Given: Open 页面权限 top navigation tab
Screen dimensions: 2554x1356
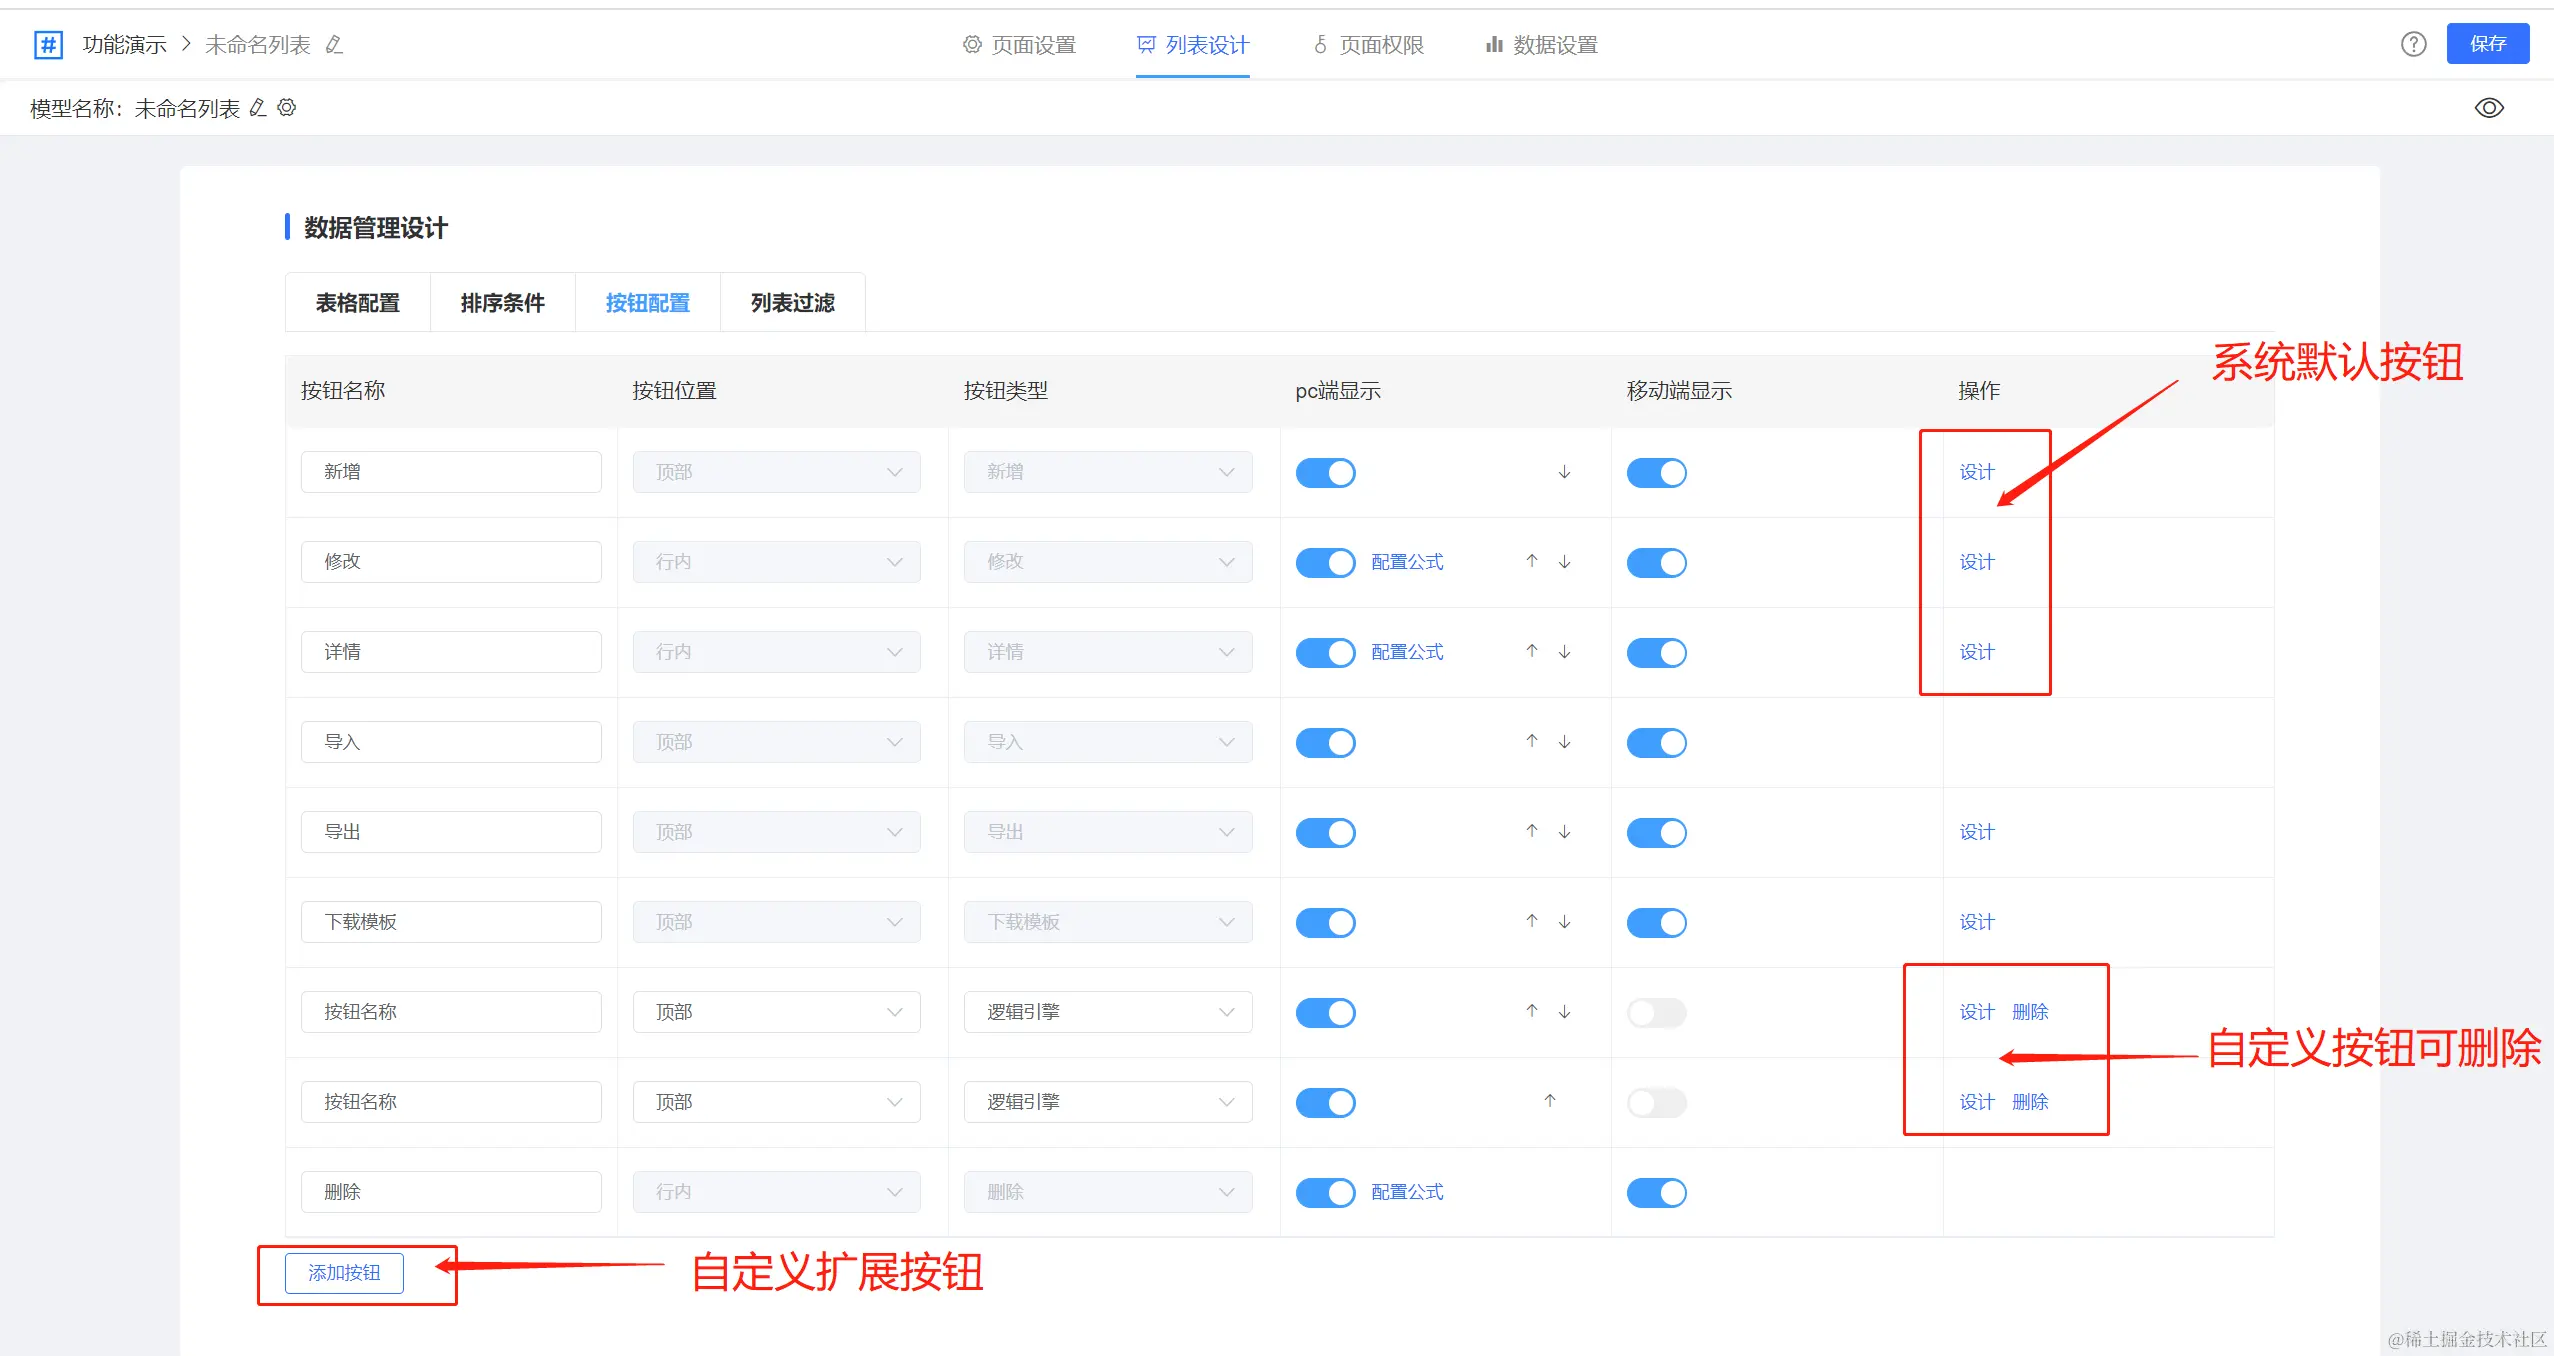Looking at the screenshot, I should (1369, 45).
